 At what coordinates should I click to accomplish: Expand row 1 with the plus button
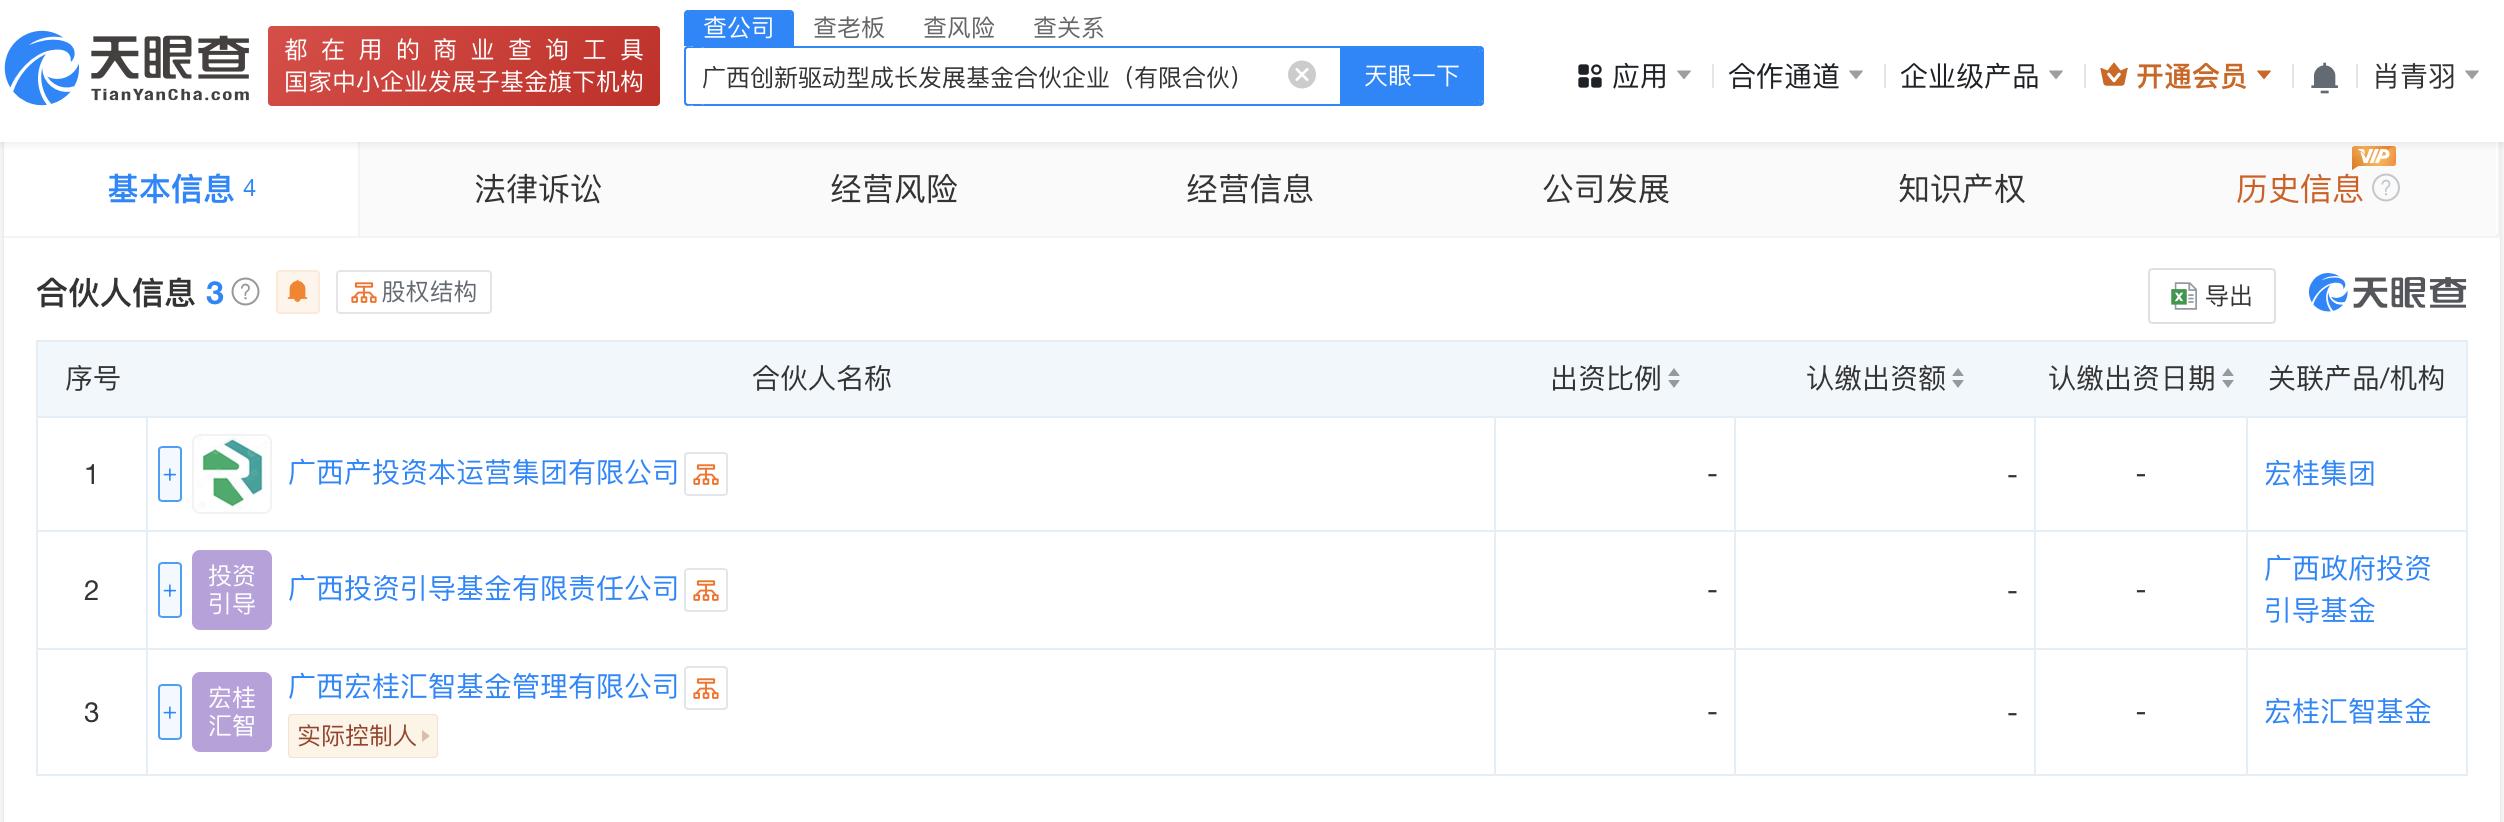170,474
